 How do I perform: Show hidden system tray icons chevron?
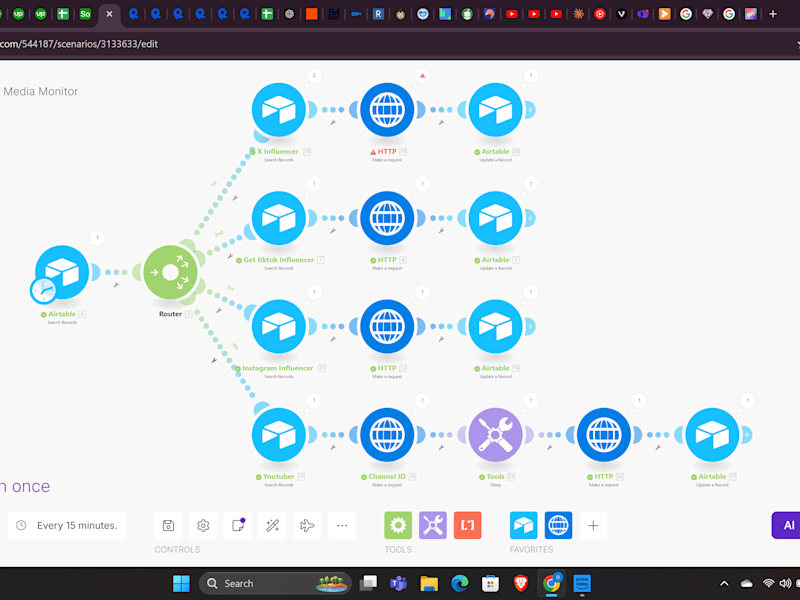point(724,583)
